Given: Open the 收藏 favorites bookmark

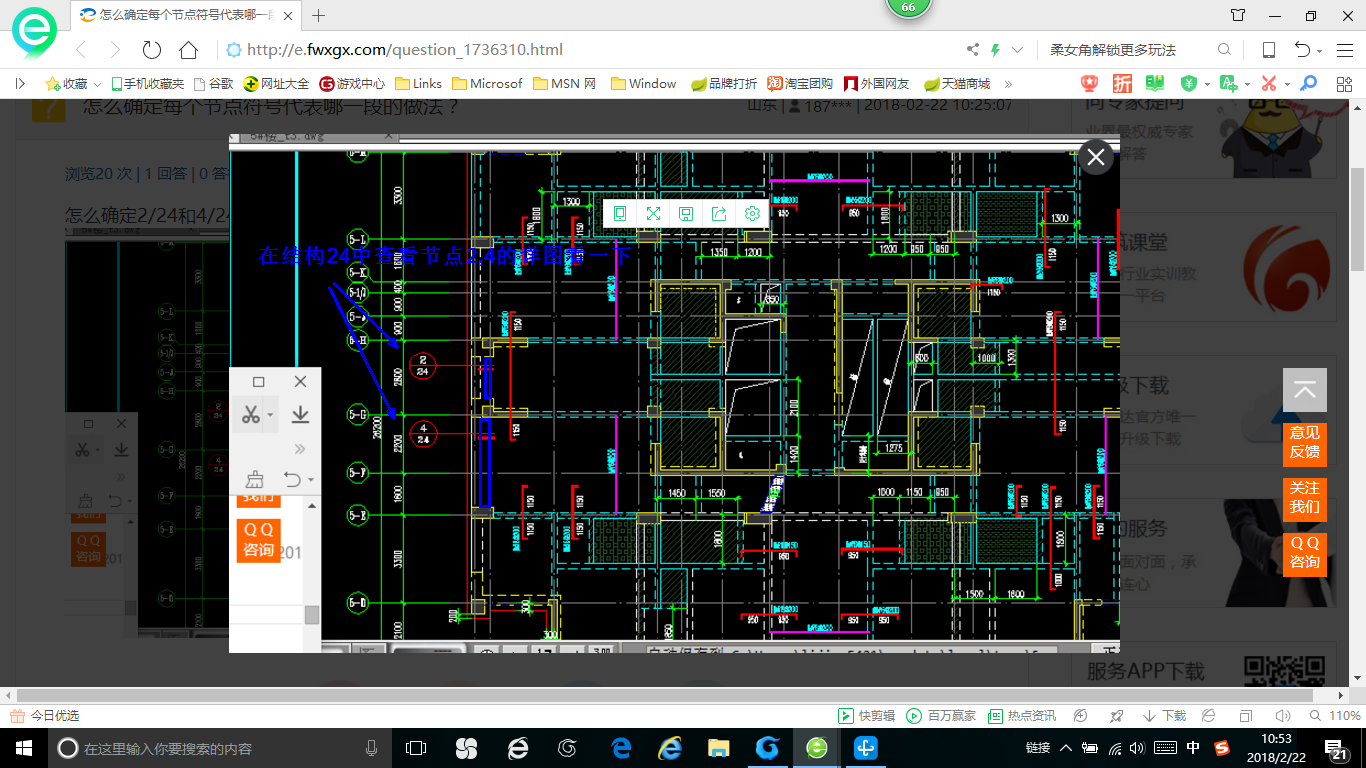Looking at the screenshot, I should (66, 84).
